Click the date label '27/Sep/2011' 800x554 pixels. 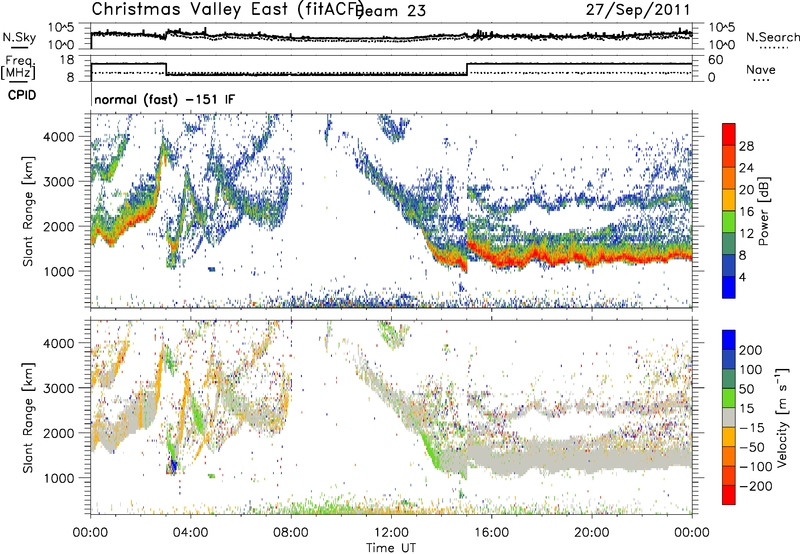tap(638, 10)
